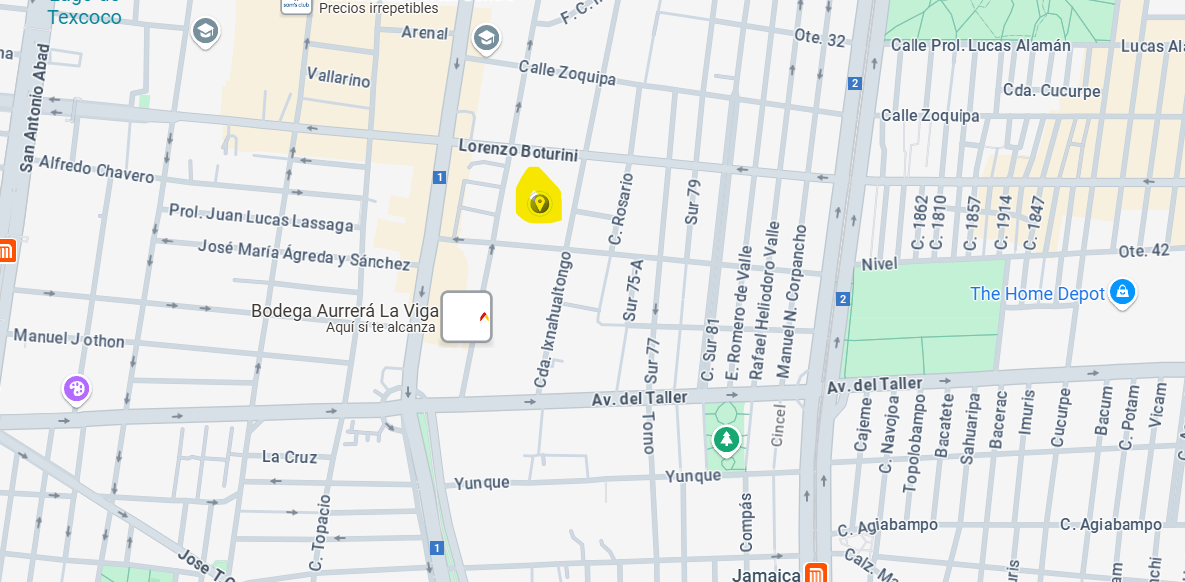Open The Home Depot place label
The image size is (1185, 582).
1038,293
